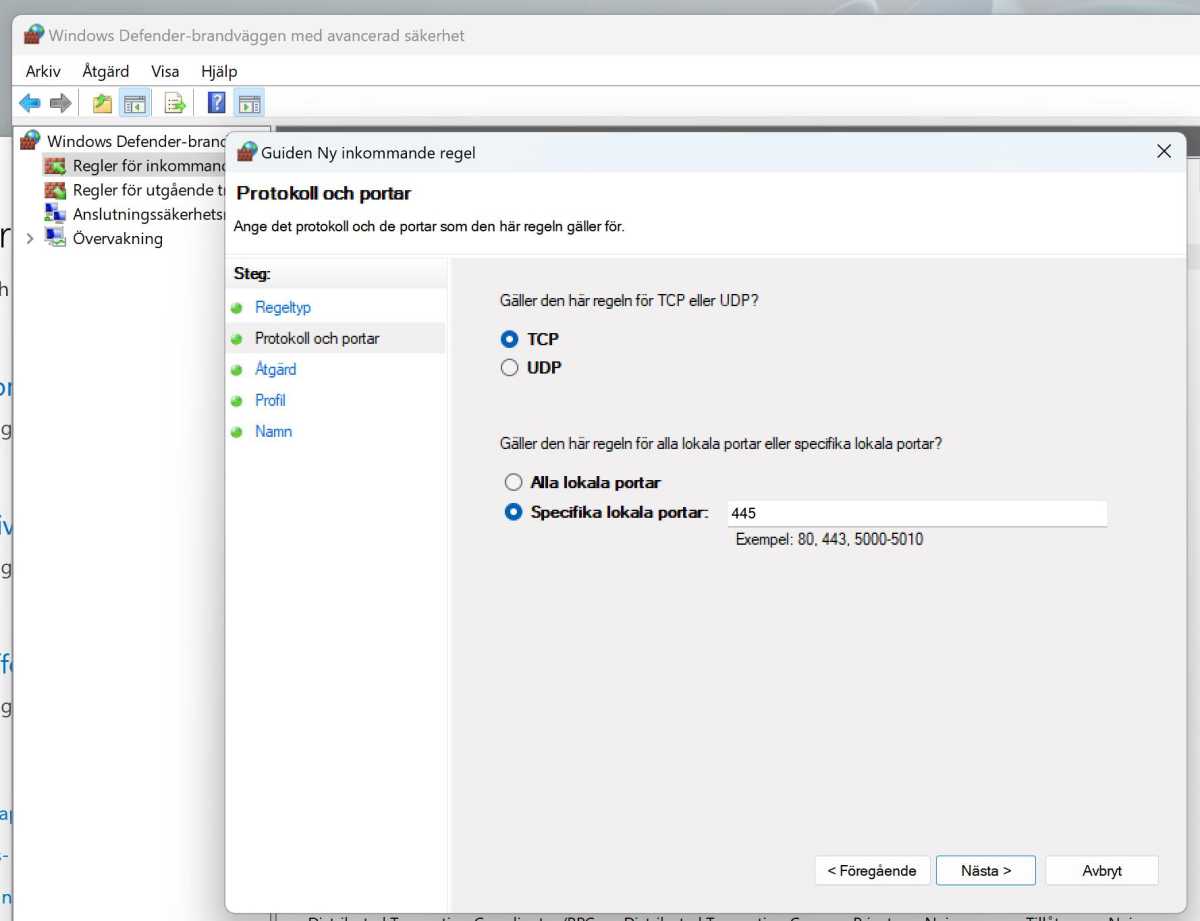1200x921 pixels.
Task: Choose Specifika lokala portar option
Action: (514, 512)
